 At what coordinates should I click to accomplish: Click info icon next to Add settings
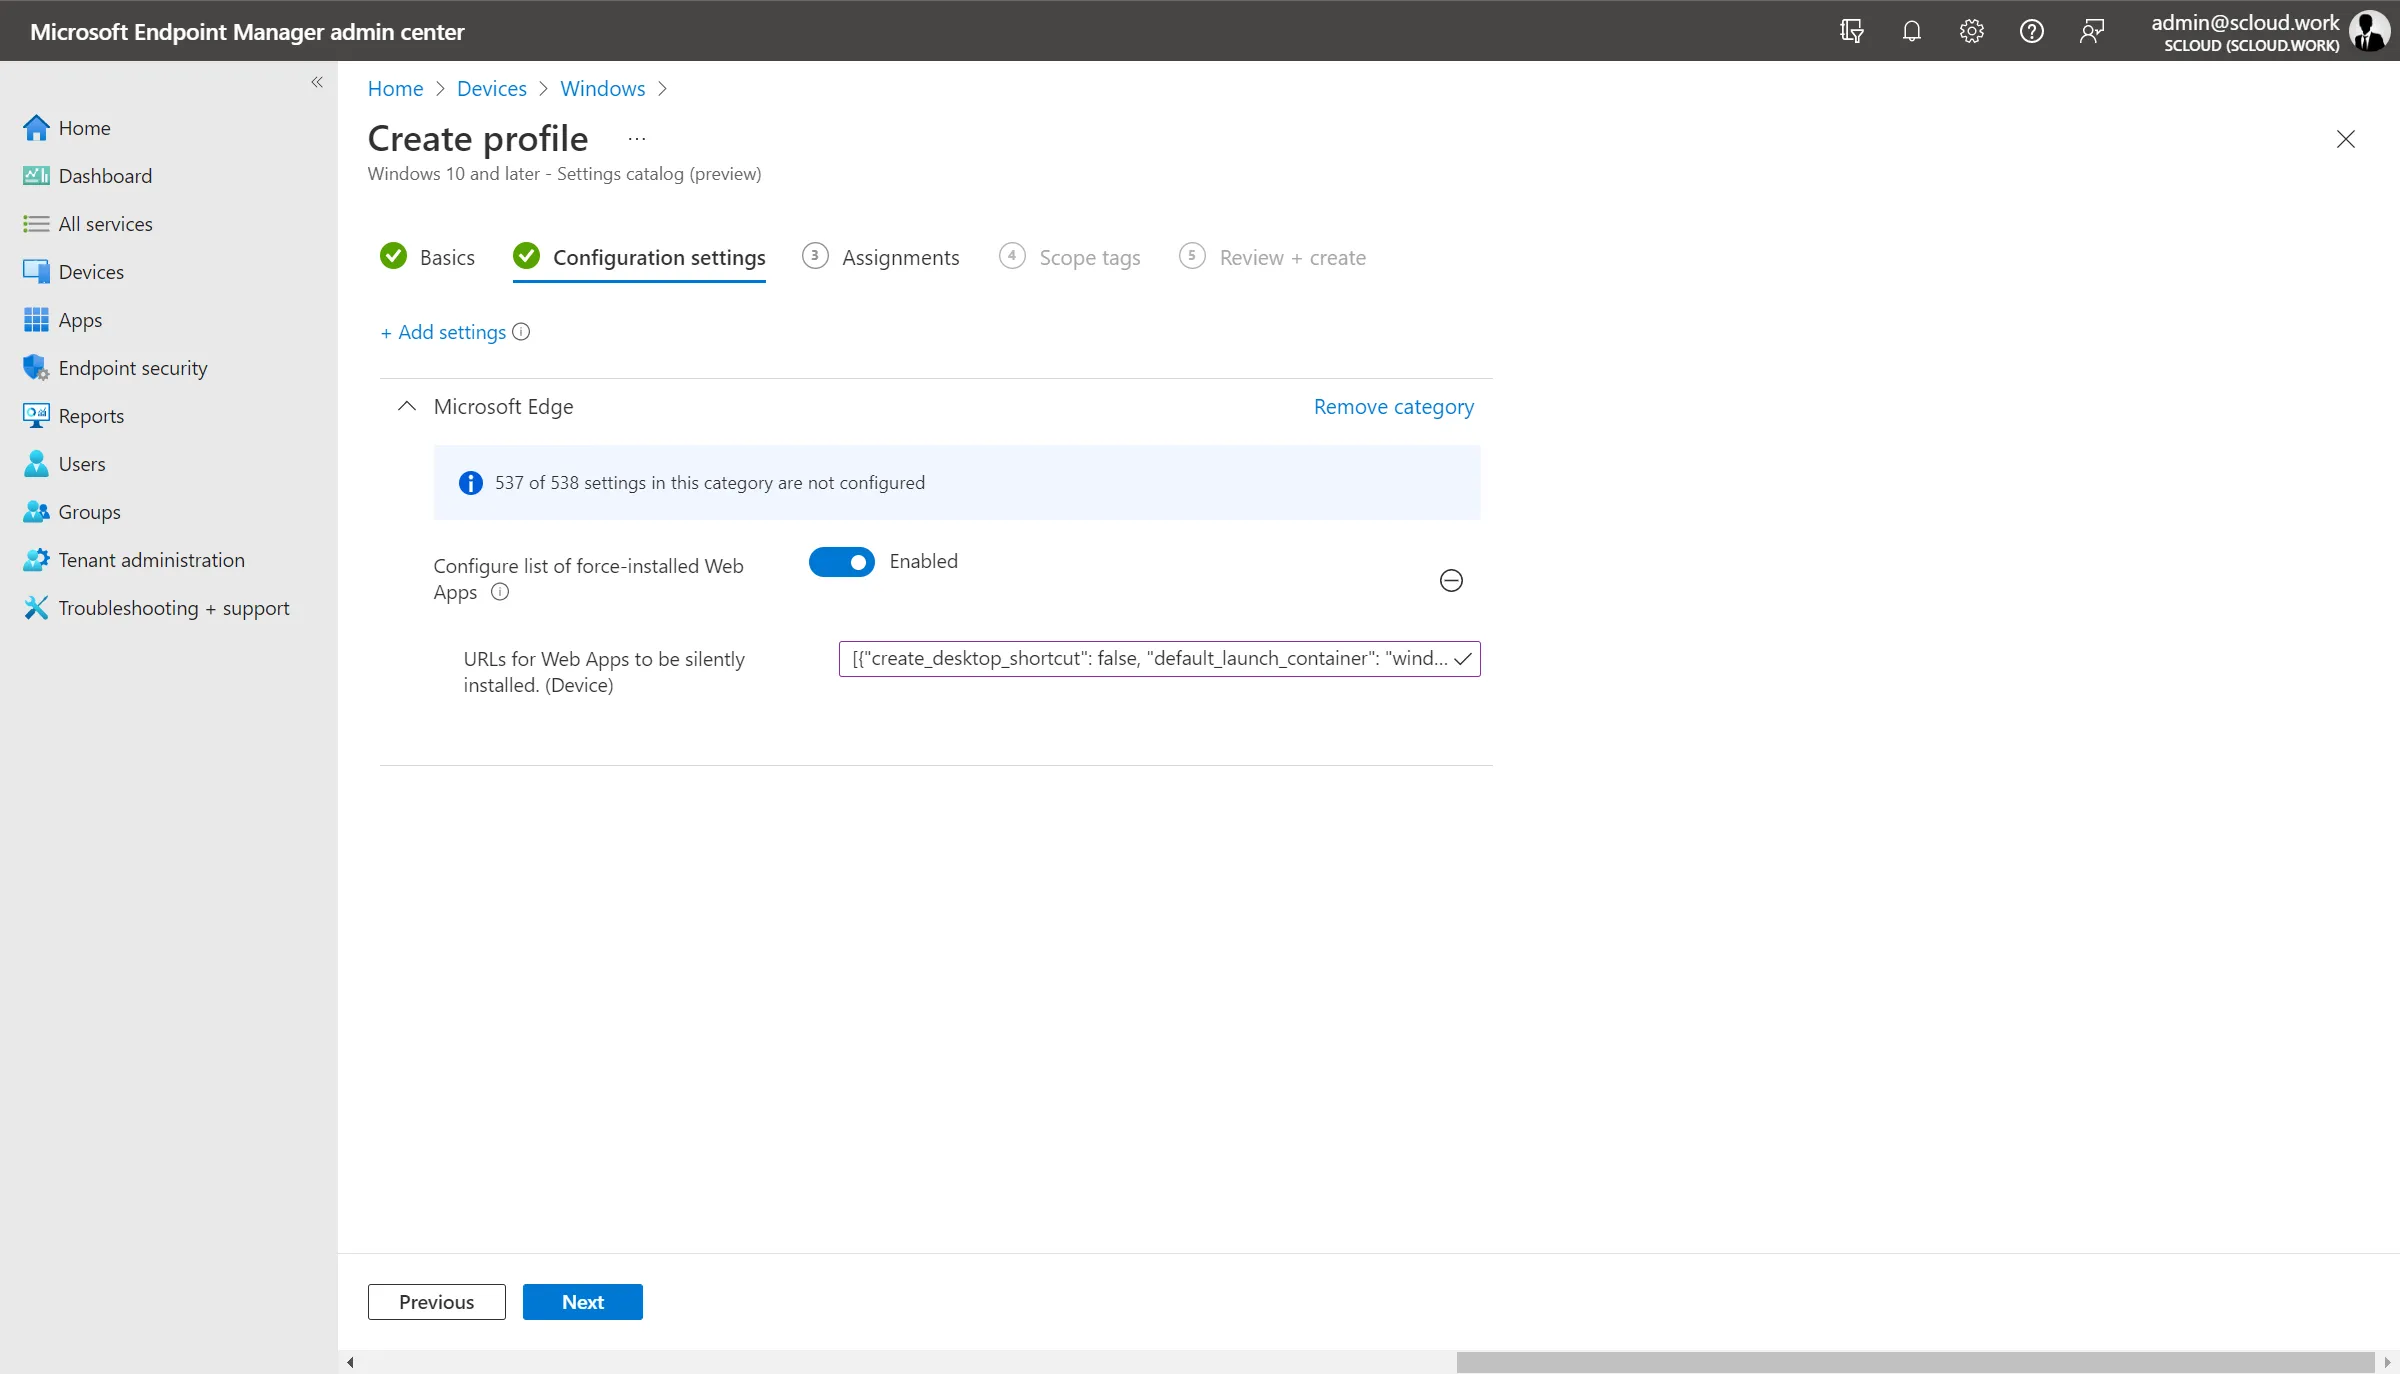pos(521,332)
